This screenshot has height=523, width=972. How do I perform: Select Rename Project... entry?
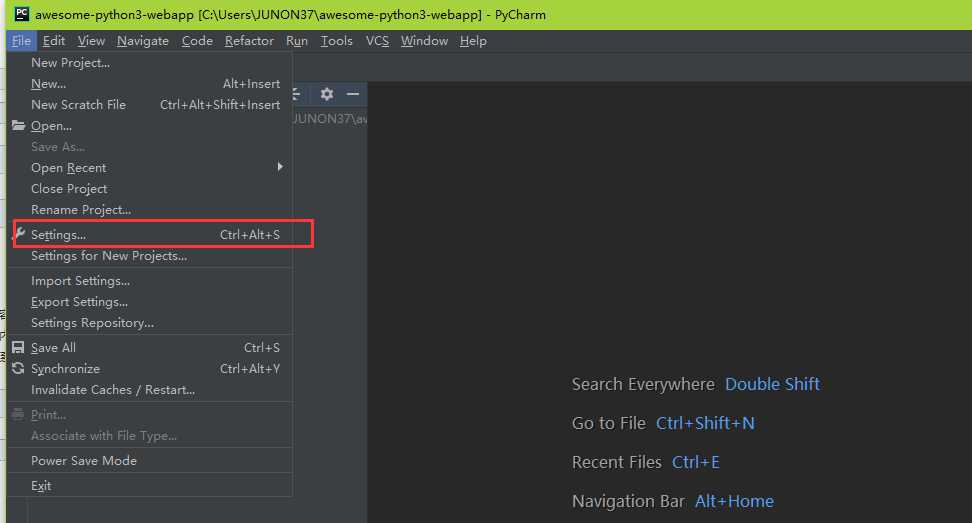[150, 209]
